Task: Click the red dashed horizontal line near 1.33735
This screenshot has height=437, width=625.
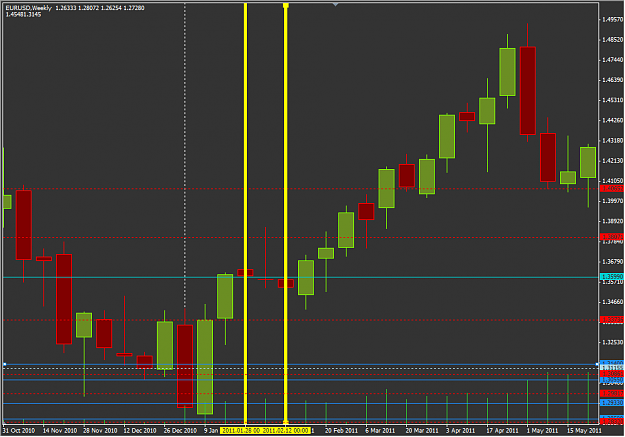Action: pos(301,320)
